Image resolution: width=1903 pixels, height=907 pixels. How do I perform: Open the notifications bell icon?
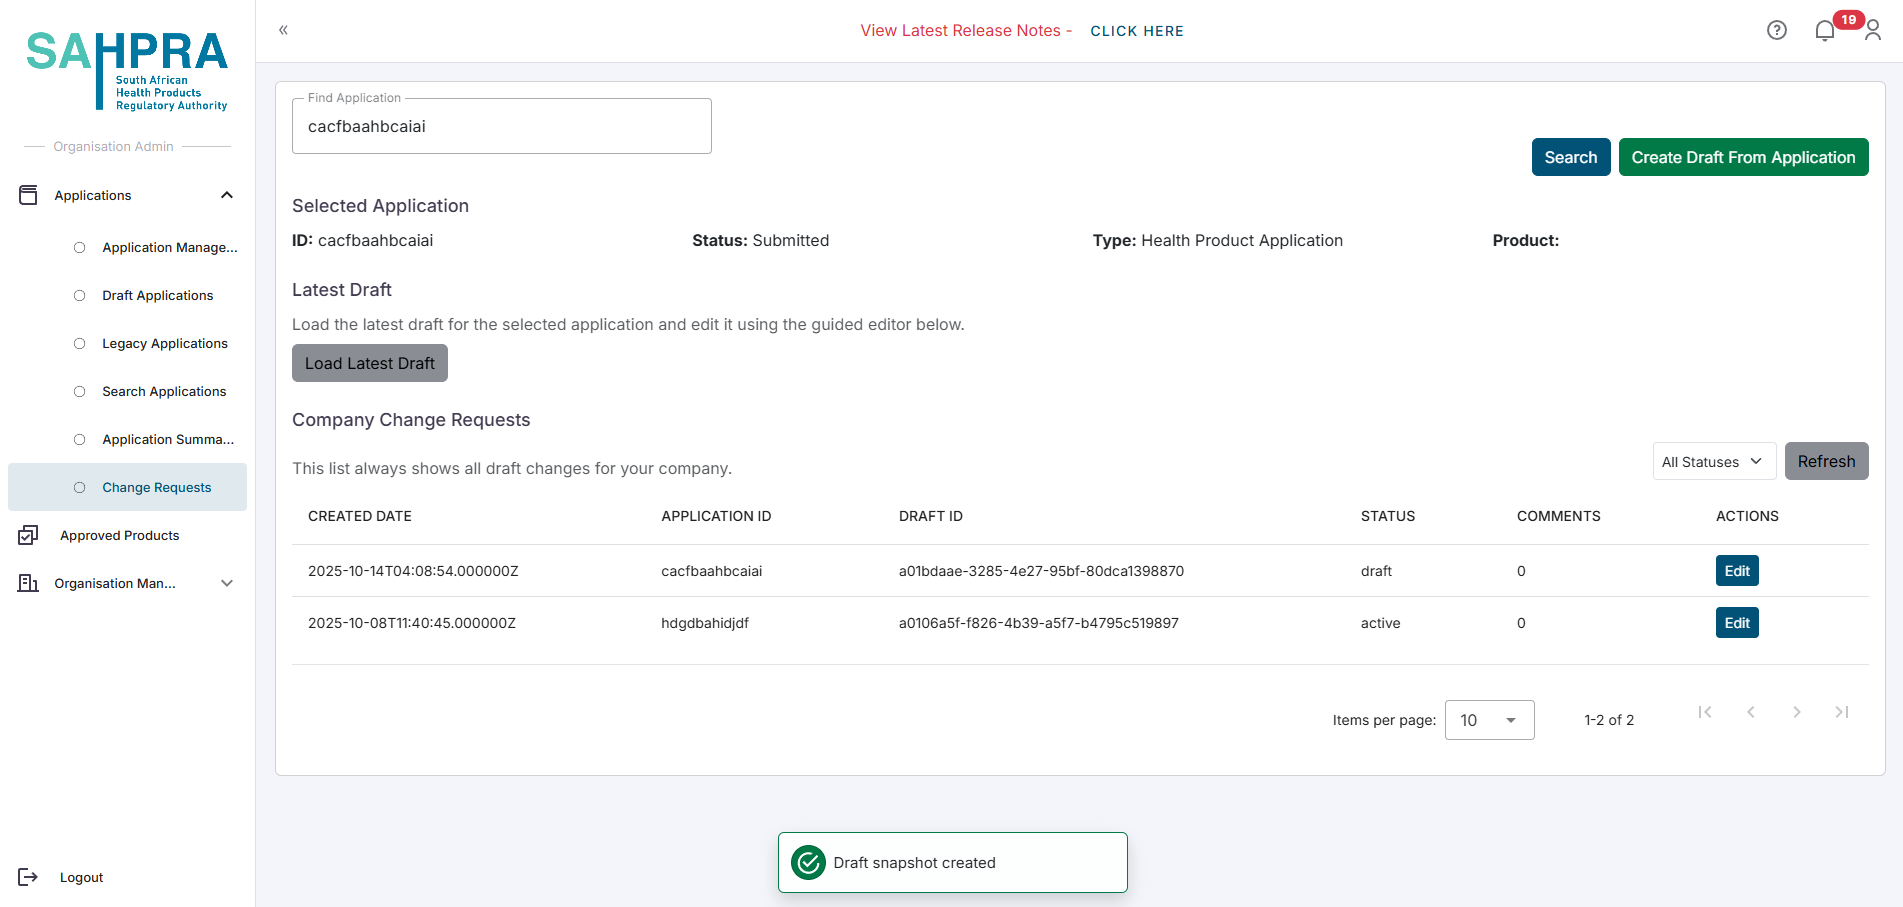(x=1825, y=31)
